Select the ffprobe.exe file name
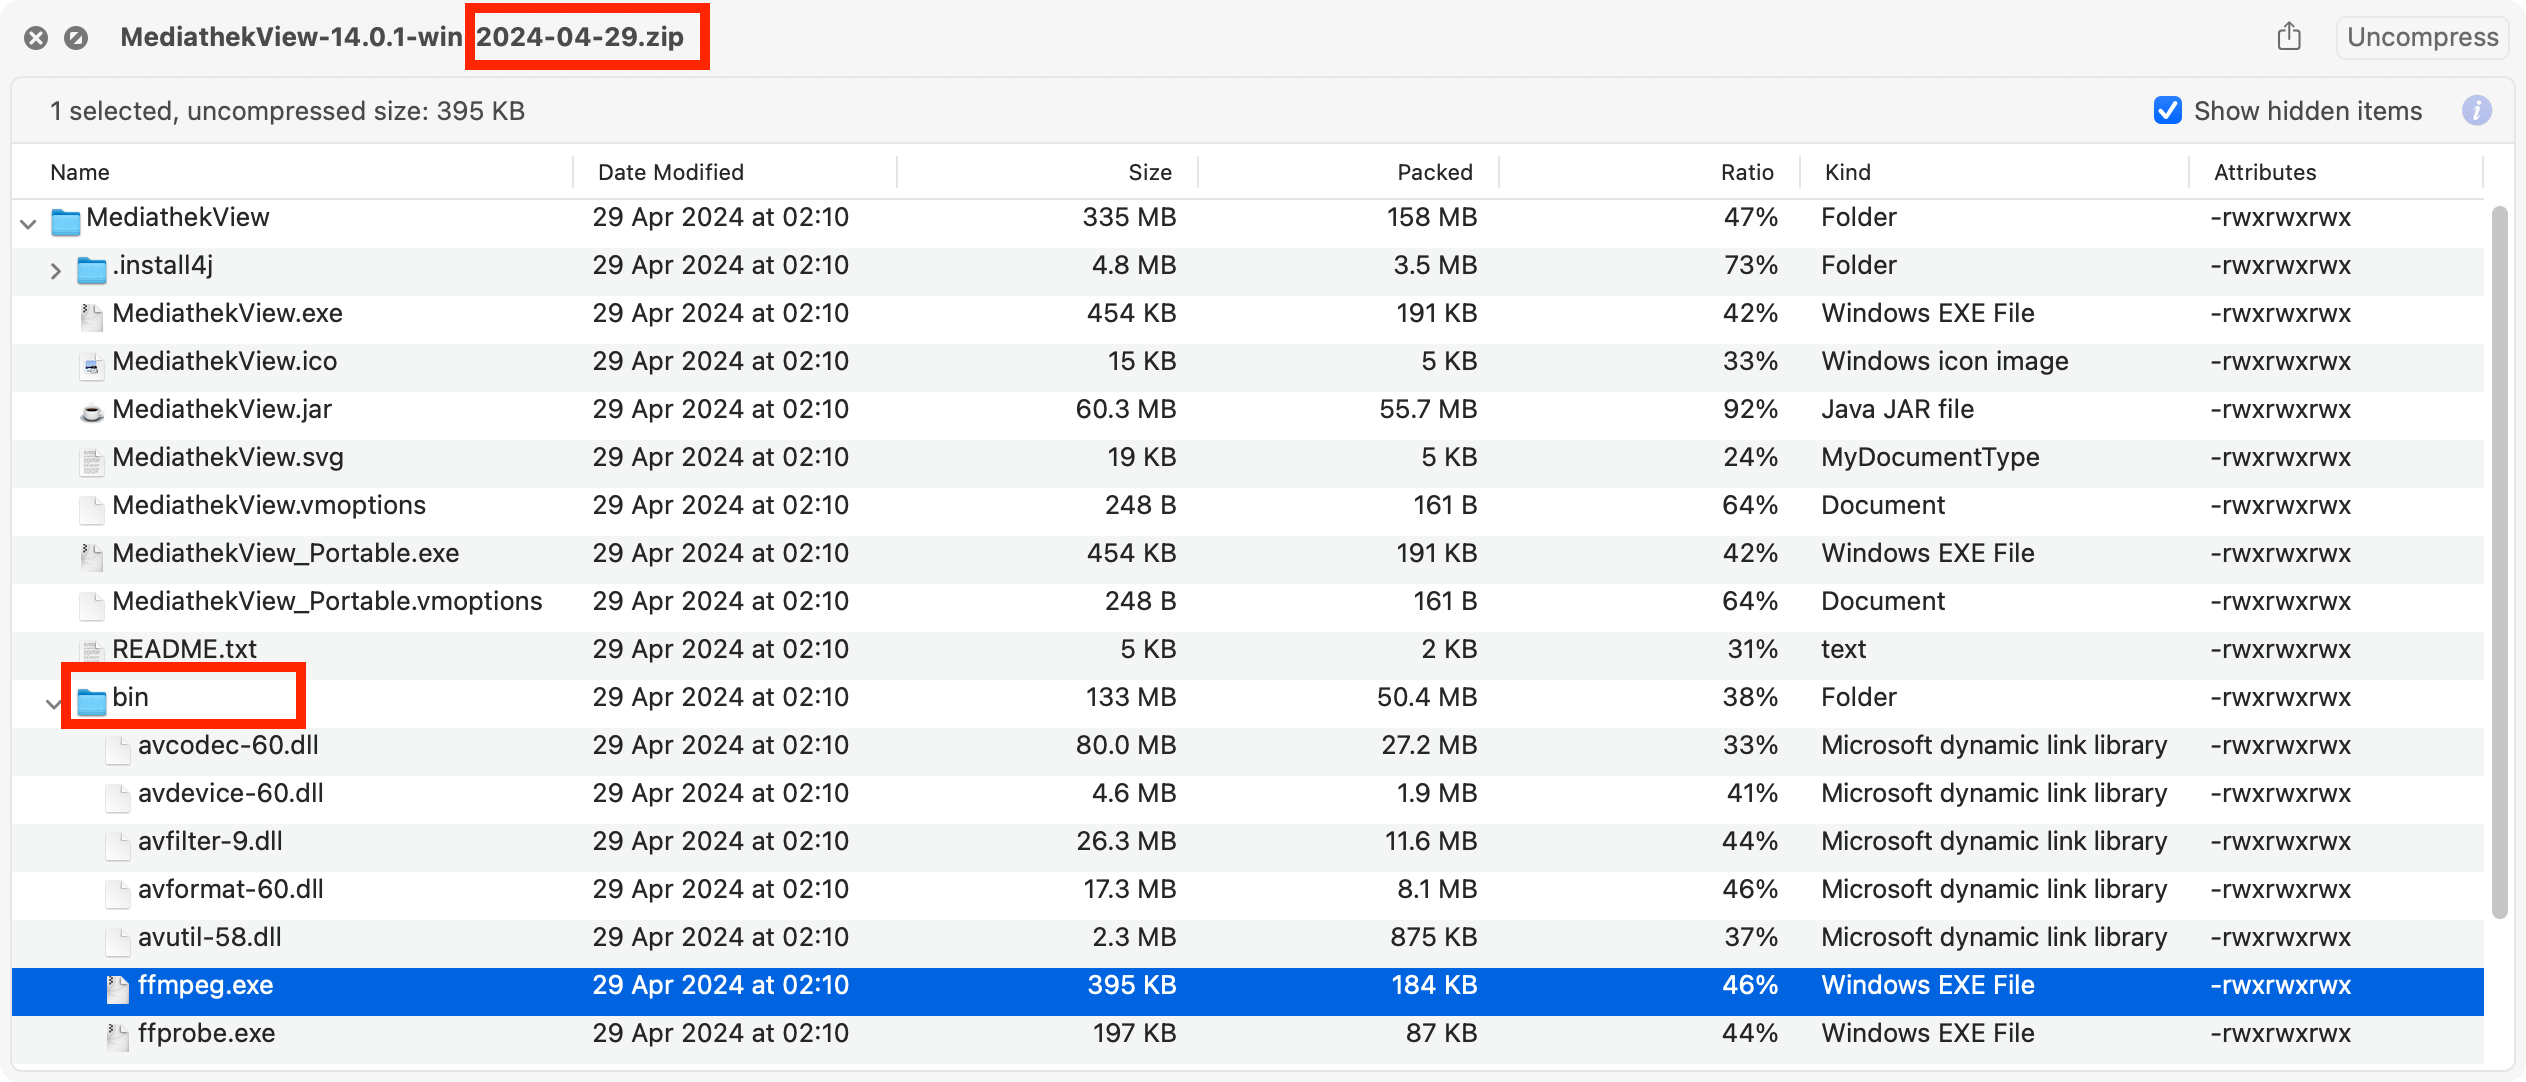This screenshot has width=2526, height=1082. point(206,1033)
